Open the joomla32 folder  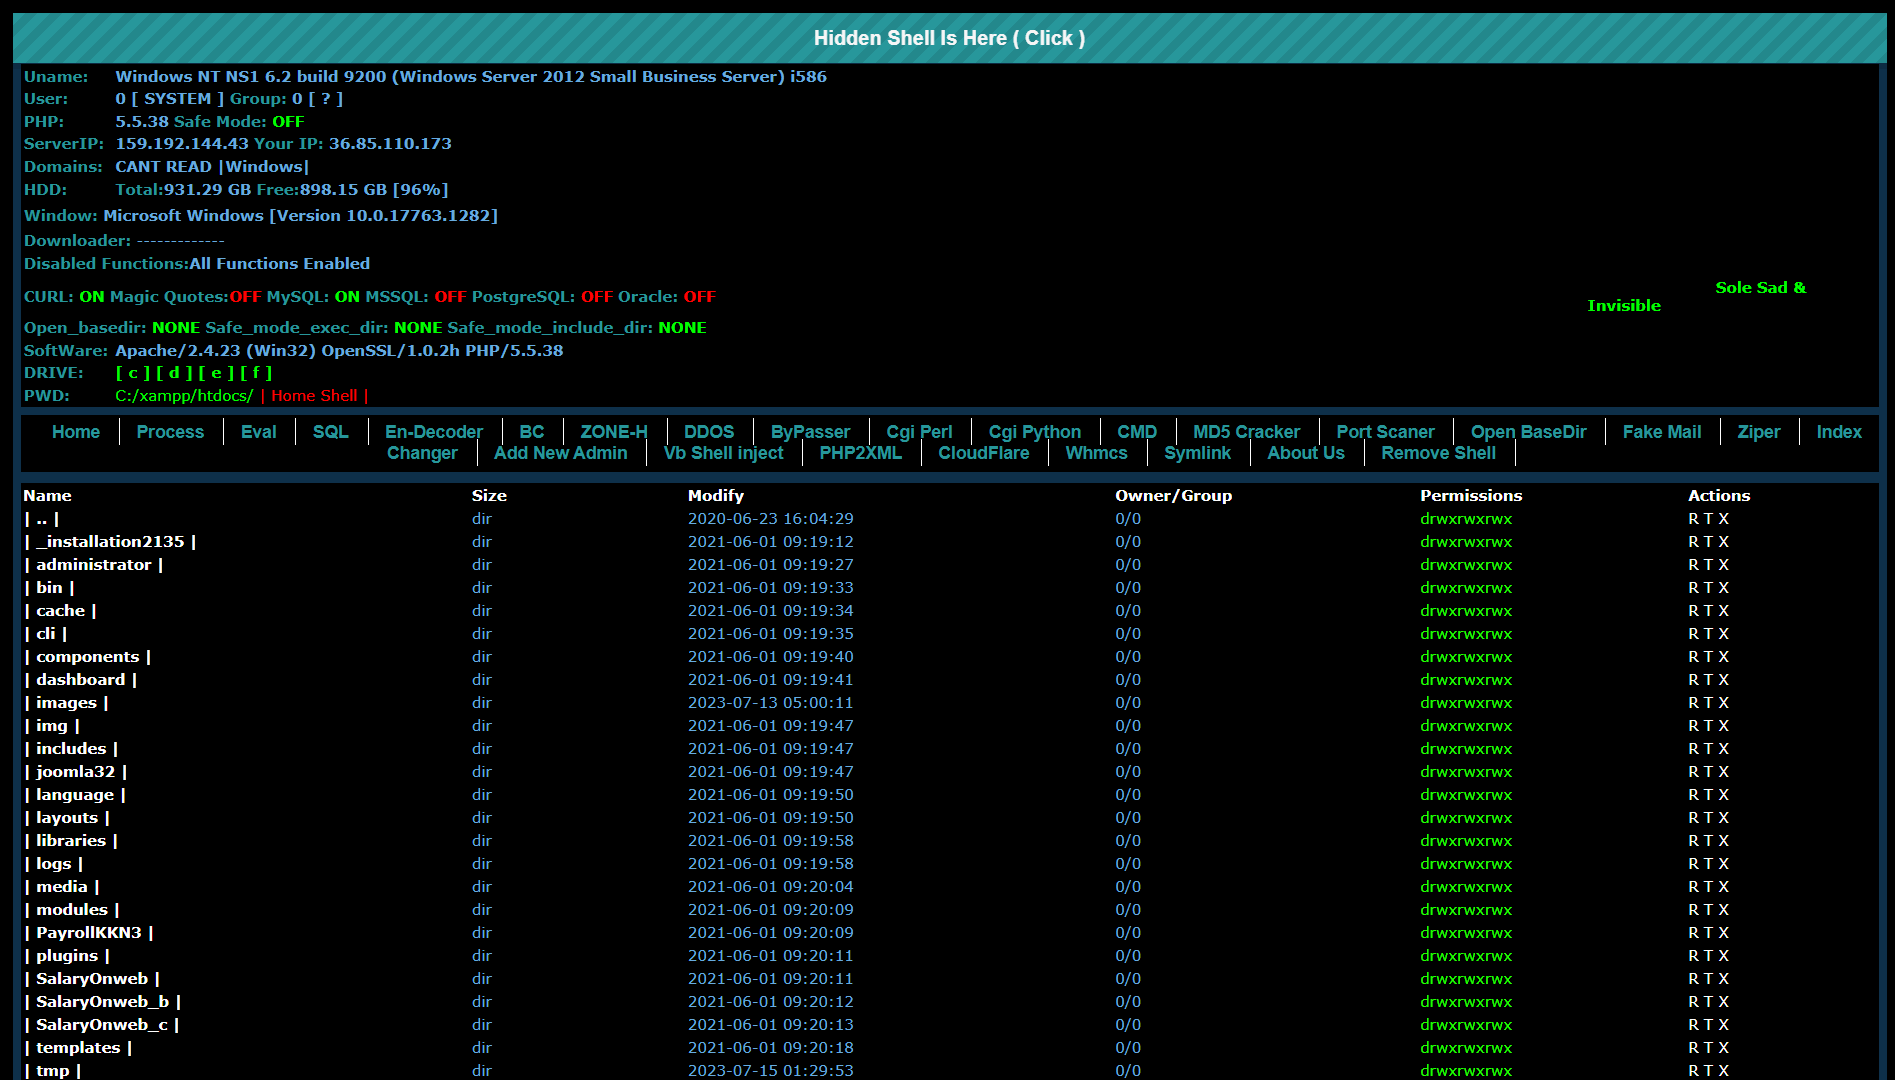click(x=76, y=772)
